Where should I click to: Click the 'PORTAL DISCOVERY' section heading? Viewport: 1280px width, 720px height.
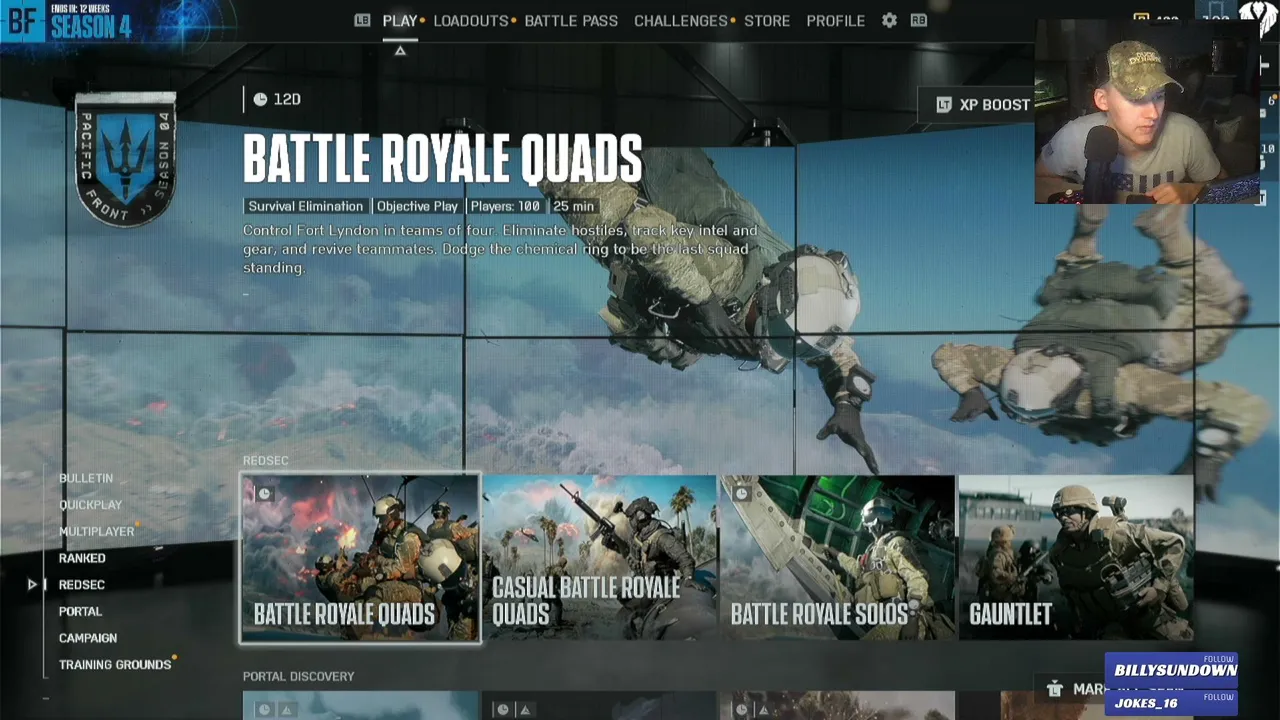coord(299,677)
